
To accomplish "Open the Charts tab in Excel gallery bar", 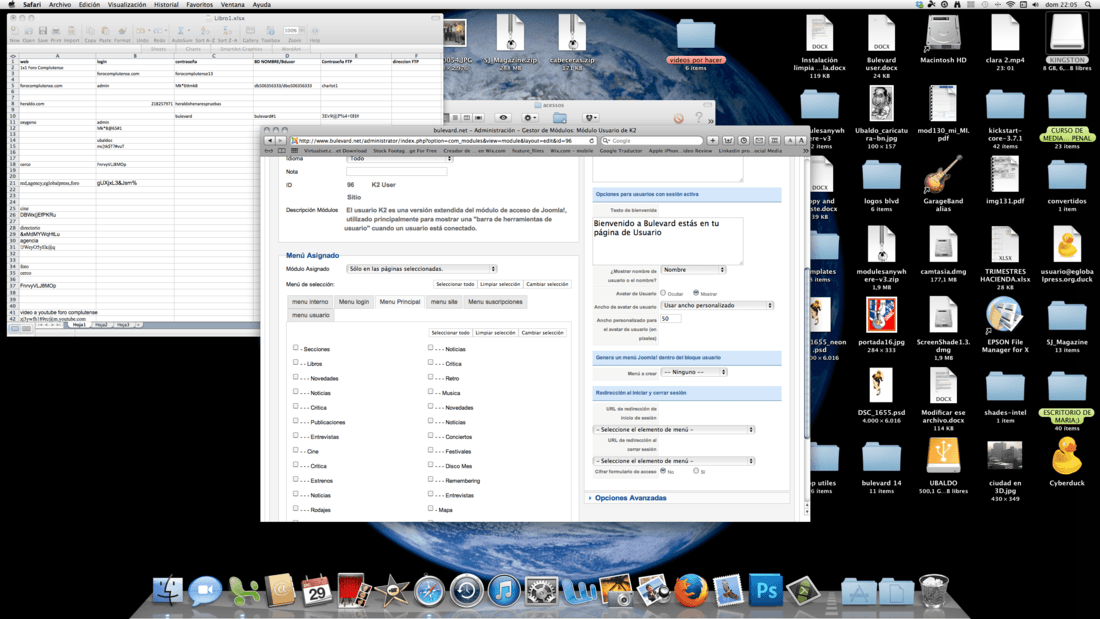I will pyautogui.click(x=193, y=49).
